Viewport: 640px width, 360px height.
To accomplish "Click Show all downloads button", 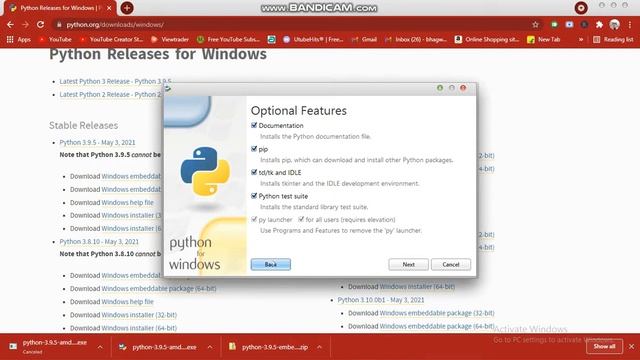I will coord(604,347).
